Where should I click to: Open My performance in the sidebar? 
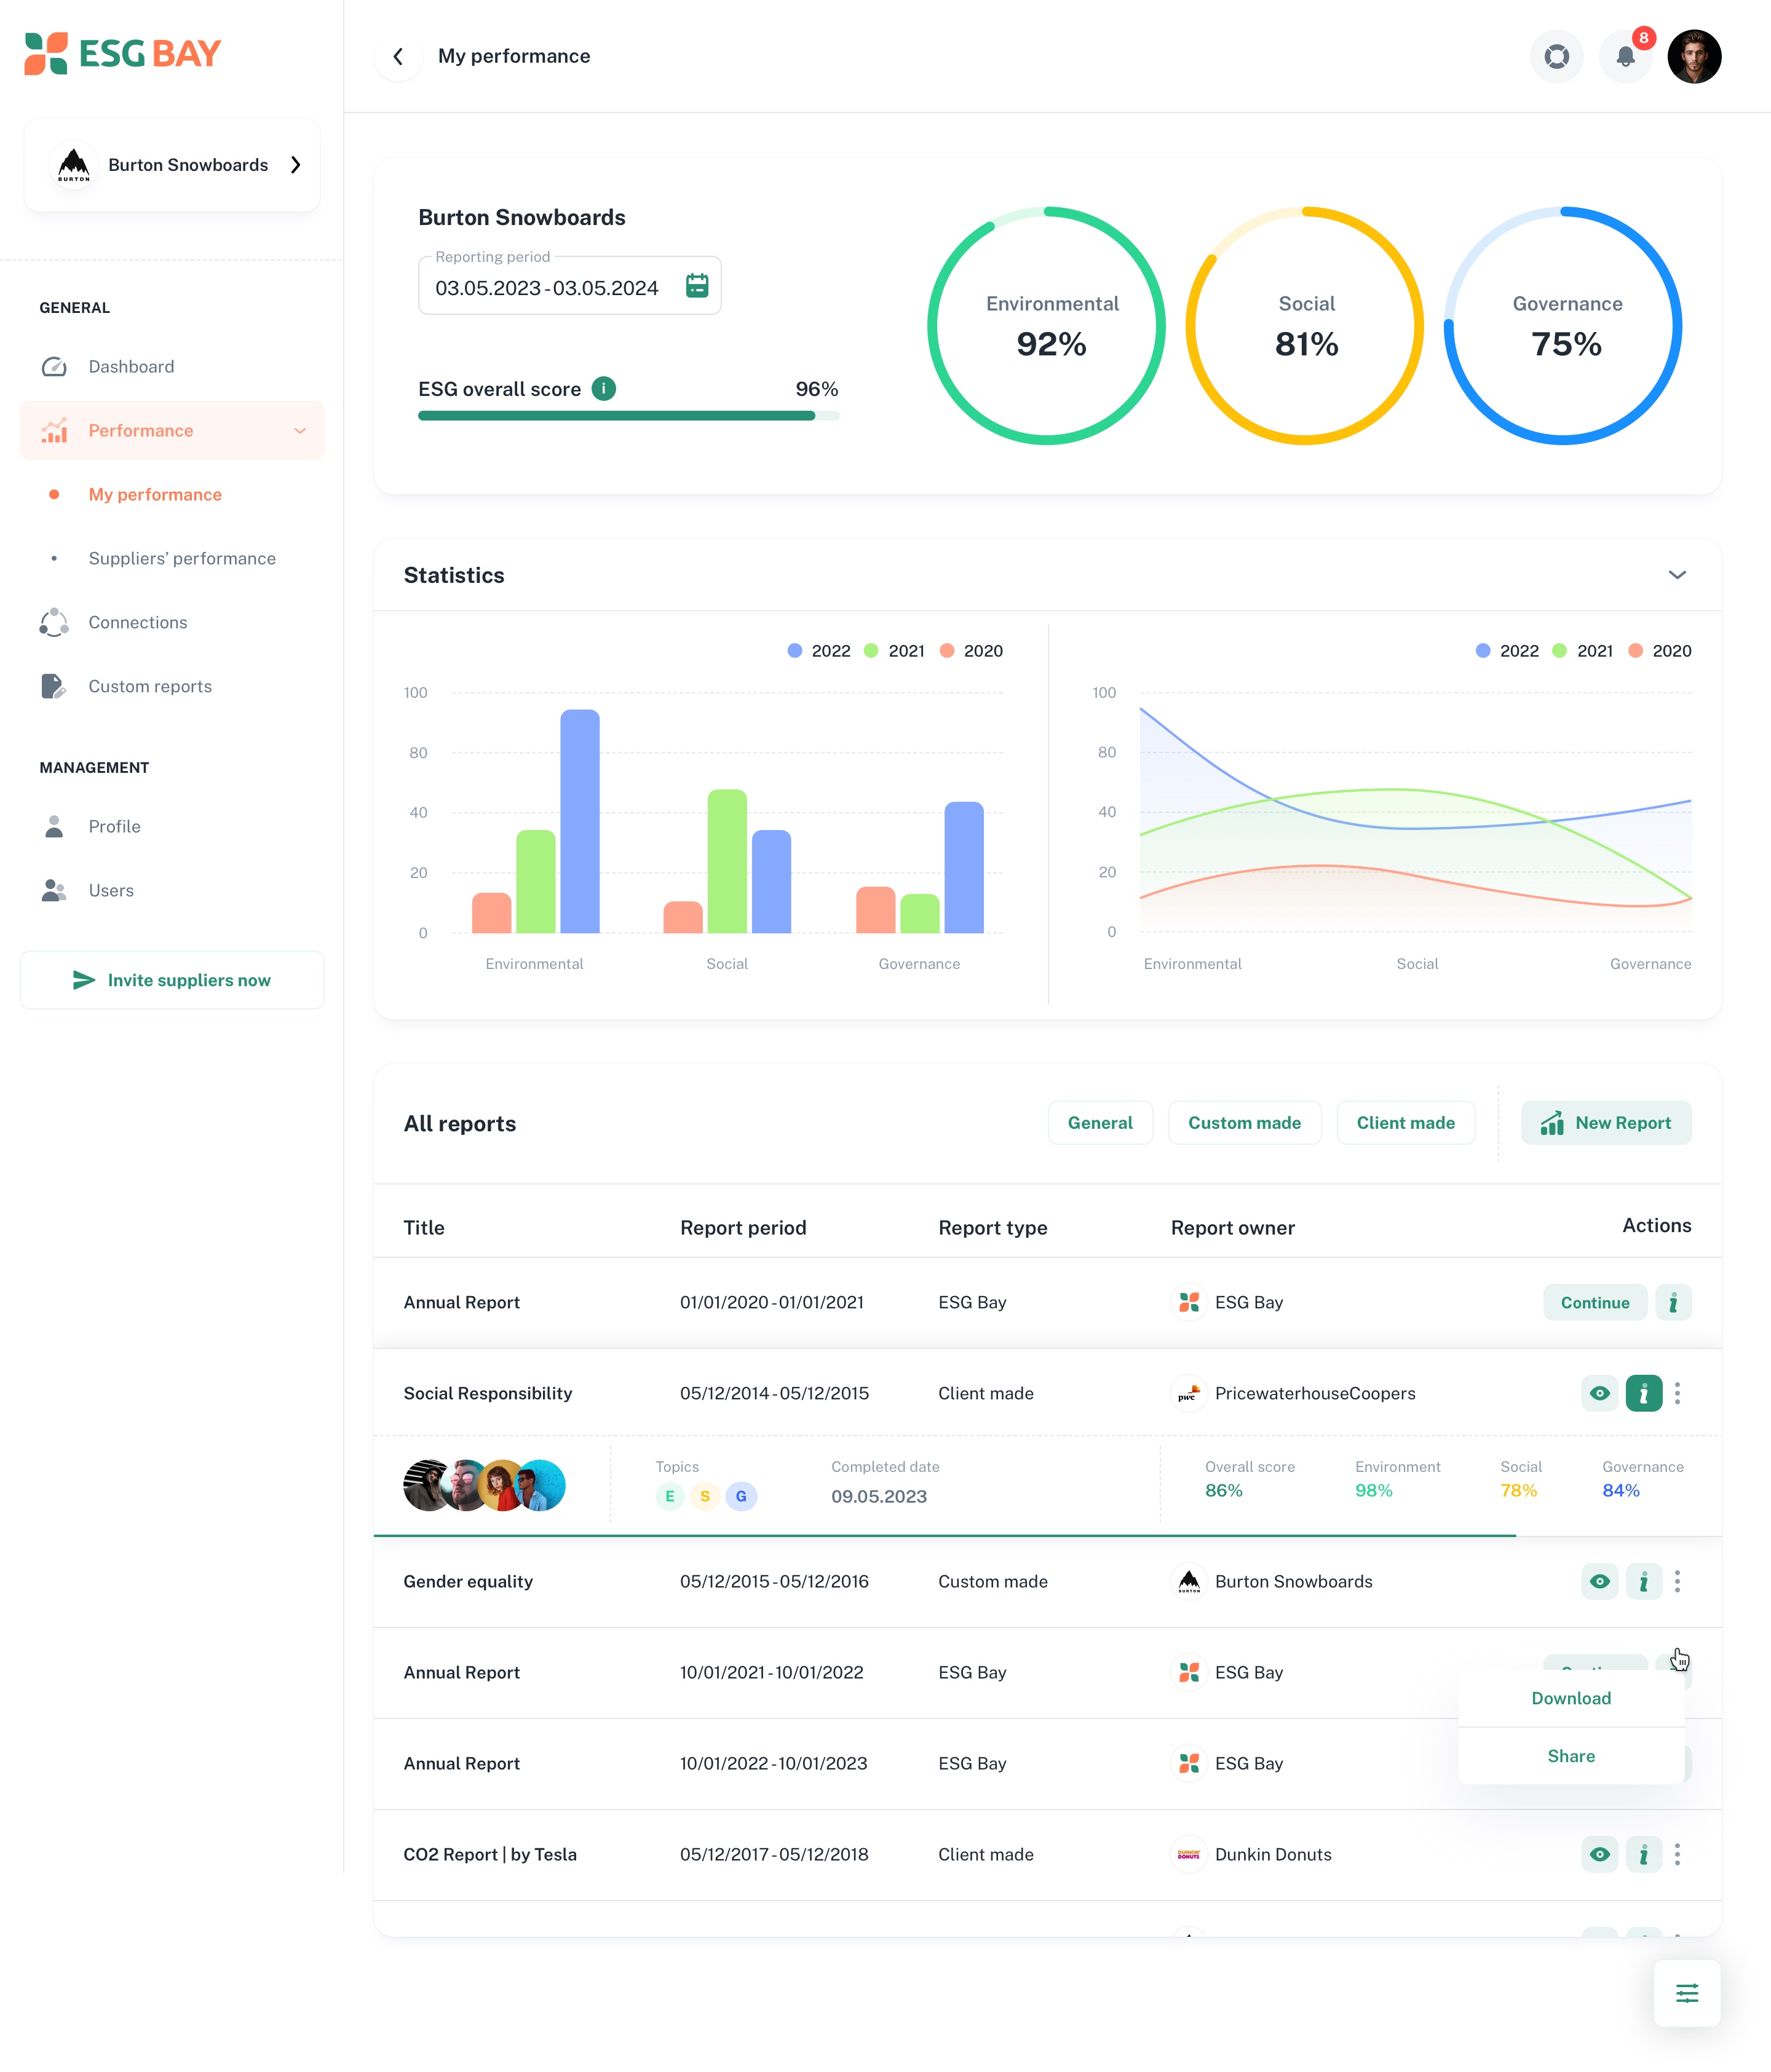[155, 494]
